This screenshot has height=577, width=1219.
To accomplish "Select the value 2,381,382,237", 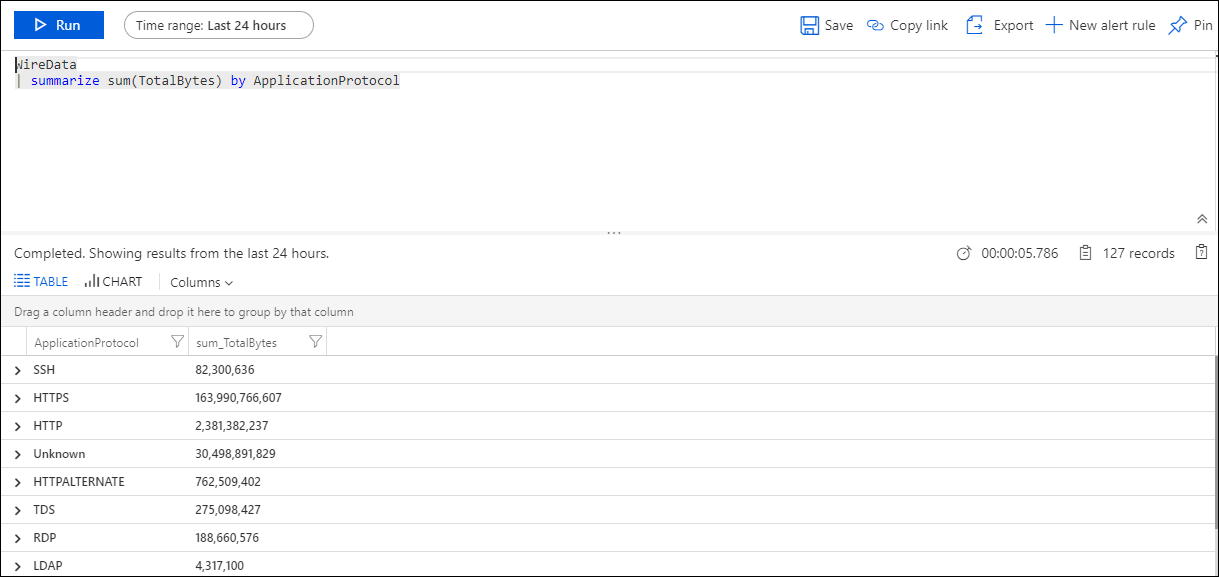I will [232, 426].
